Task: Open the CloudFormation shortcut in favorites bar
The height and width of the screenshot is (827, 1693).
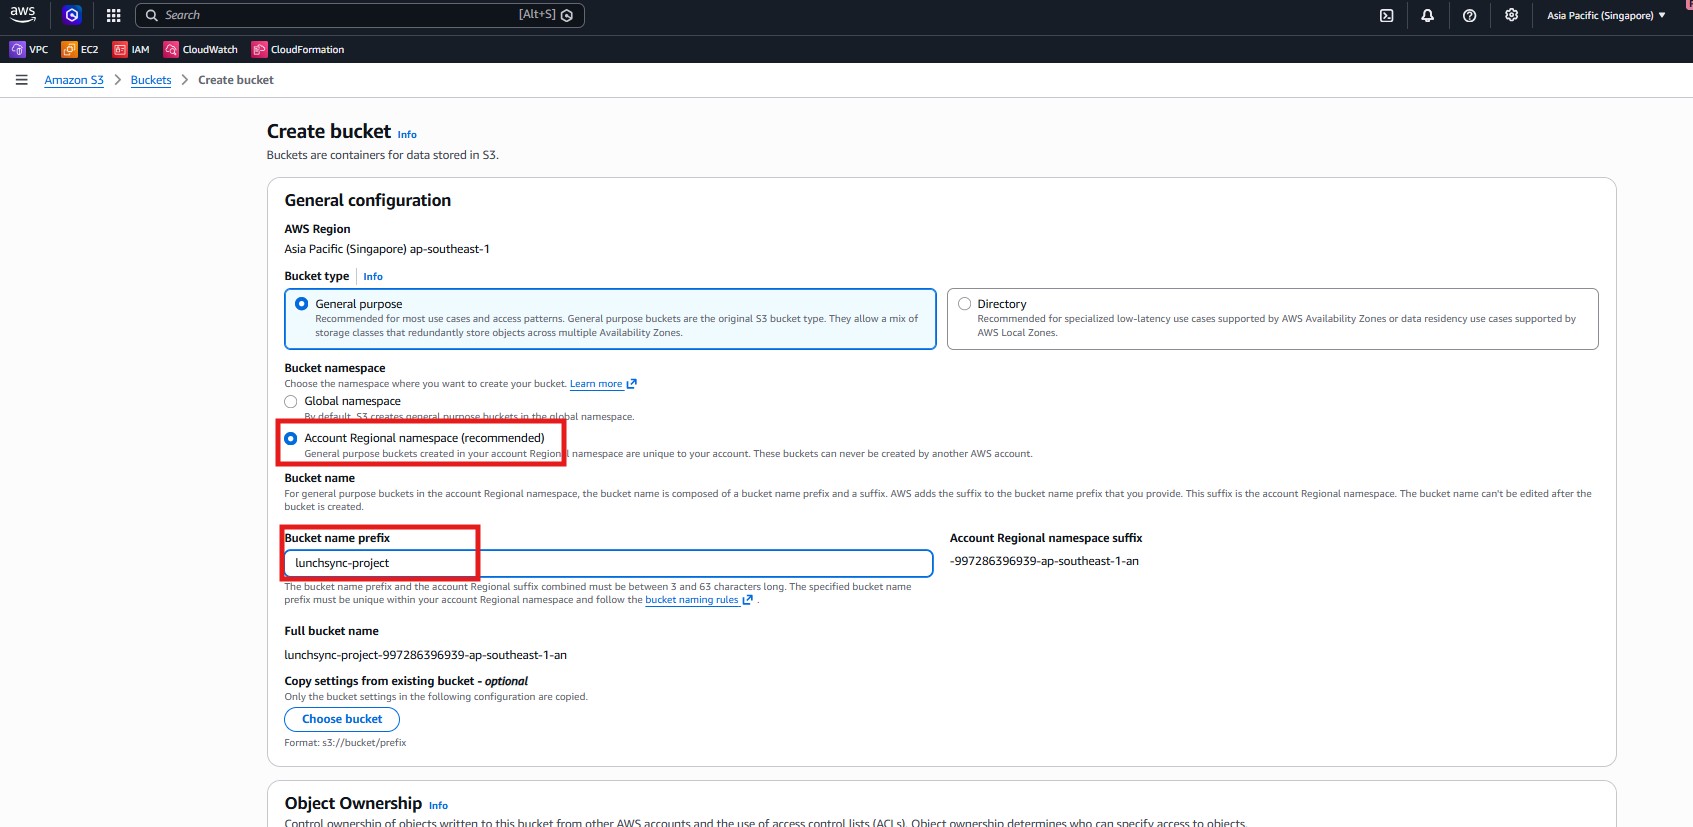Action: (x=298, y=49)
